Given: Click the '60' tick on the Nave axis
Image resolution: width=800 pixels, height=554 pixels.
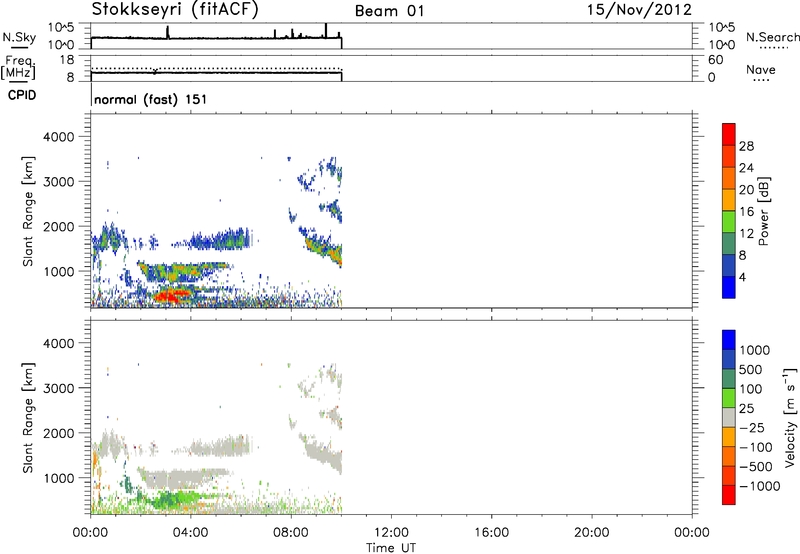Looking at the screenshot, I should tap(716, 60).
